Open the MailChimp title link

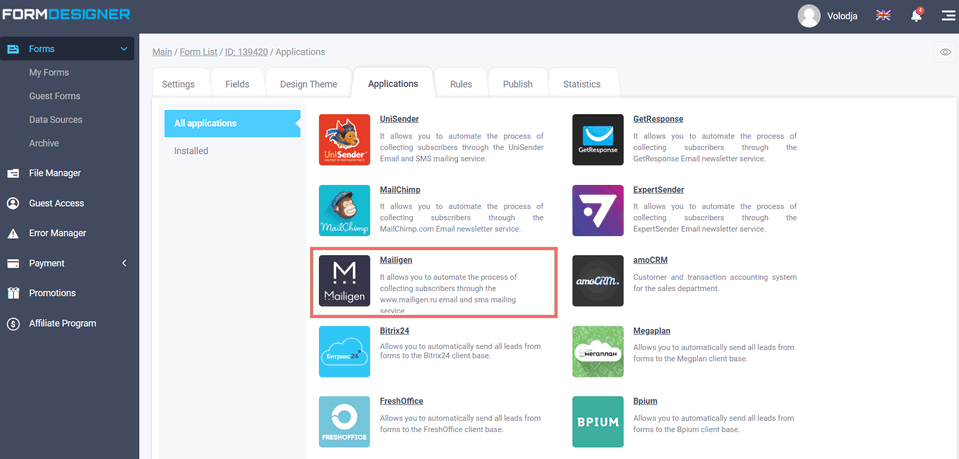[400, 190]
